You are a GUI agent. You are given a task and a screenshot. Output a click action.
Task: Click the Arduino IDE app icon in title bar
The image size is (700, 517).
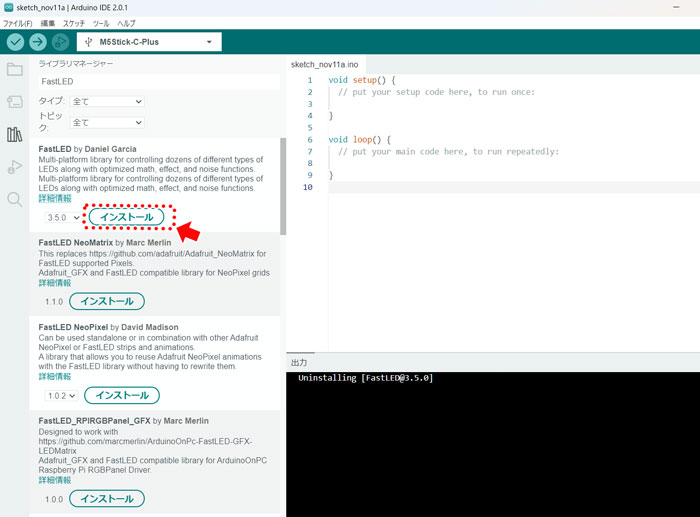point(8,7)
